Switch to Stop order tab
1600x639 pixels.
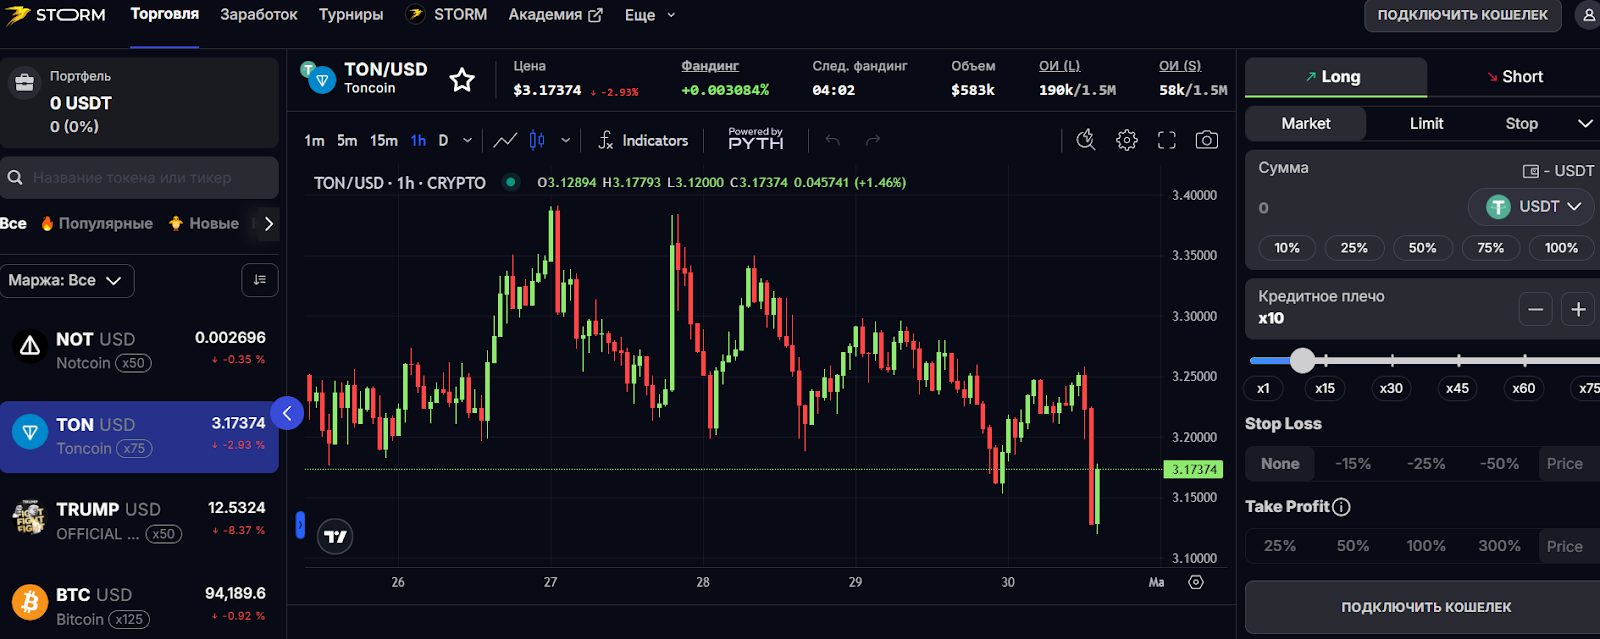click(x=1521, y=124)
